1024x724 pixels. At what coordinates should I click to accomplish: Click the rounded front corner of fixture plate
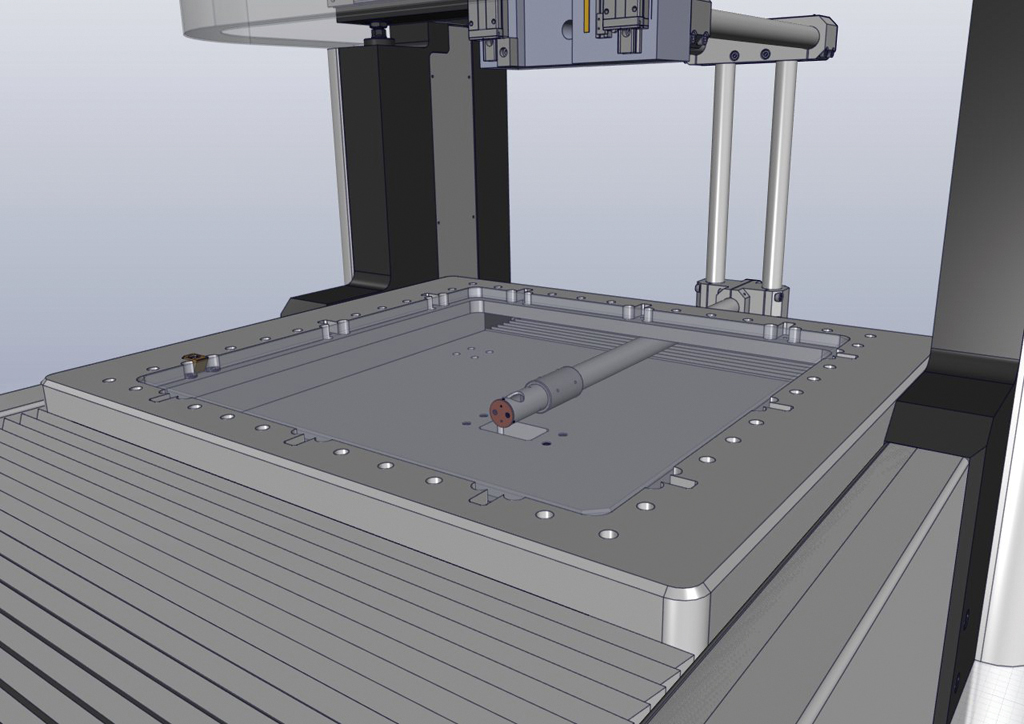(x=686, y=610)
